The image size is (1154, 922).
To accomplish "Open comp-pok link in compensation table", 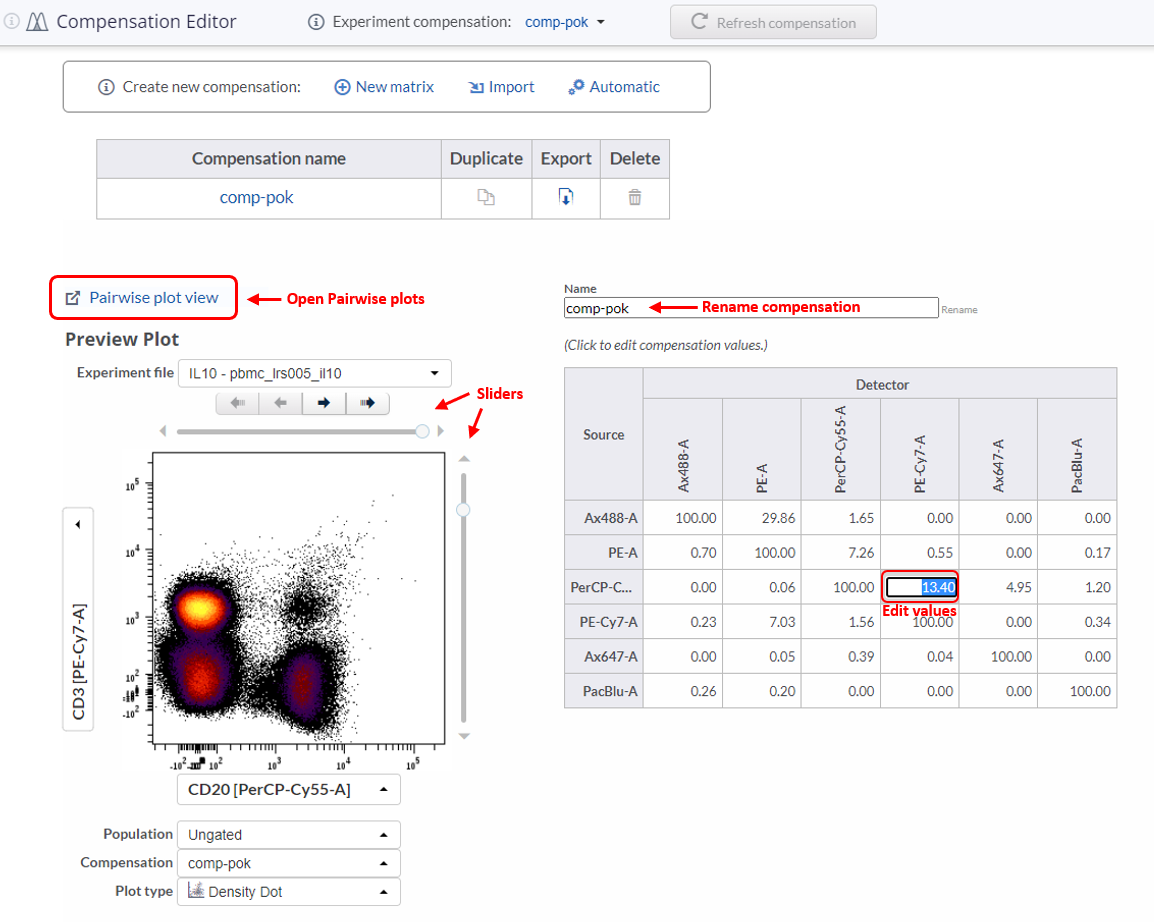I will click(x=256, y=197).
